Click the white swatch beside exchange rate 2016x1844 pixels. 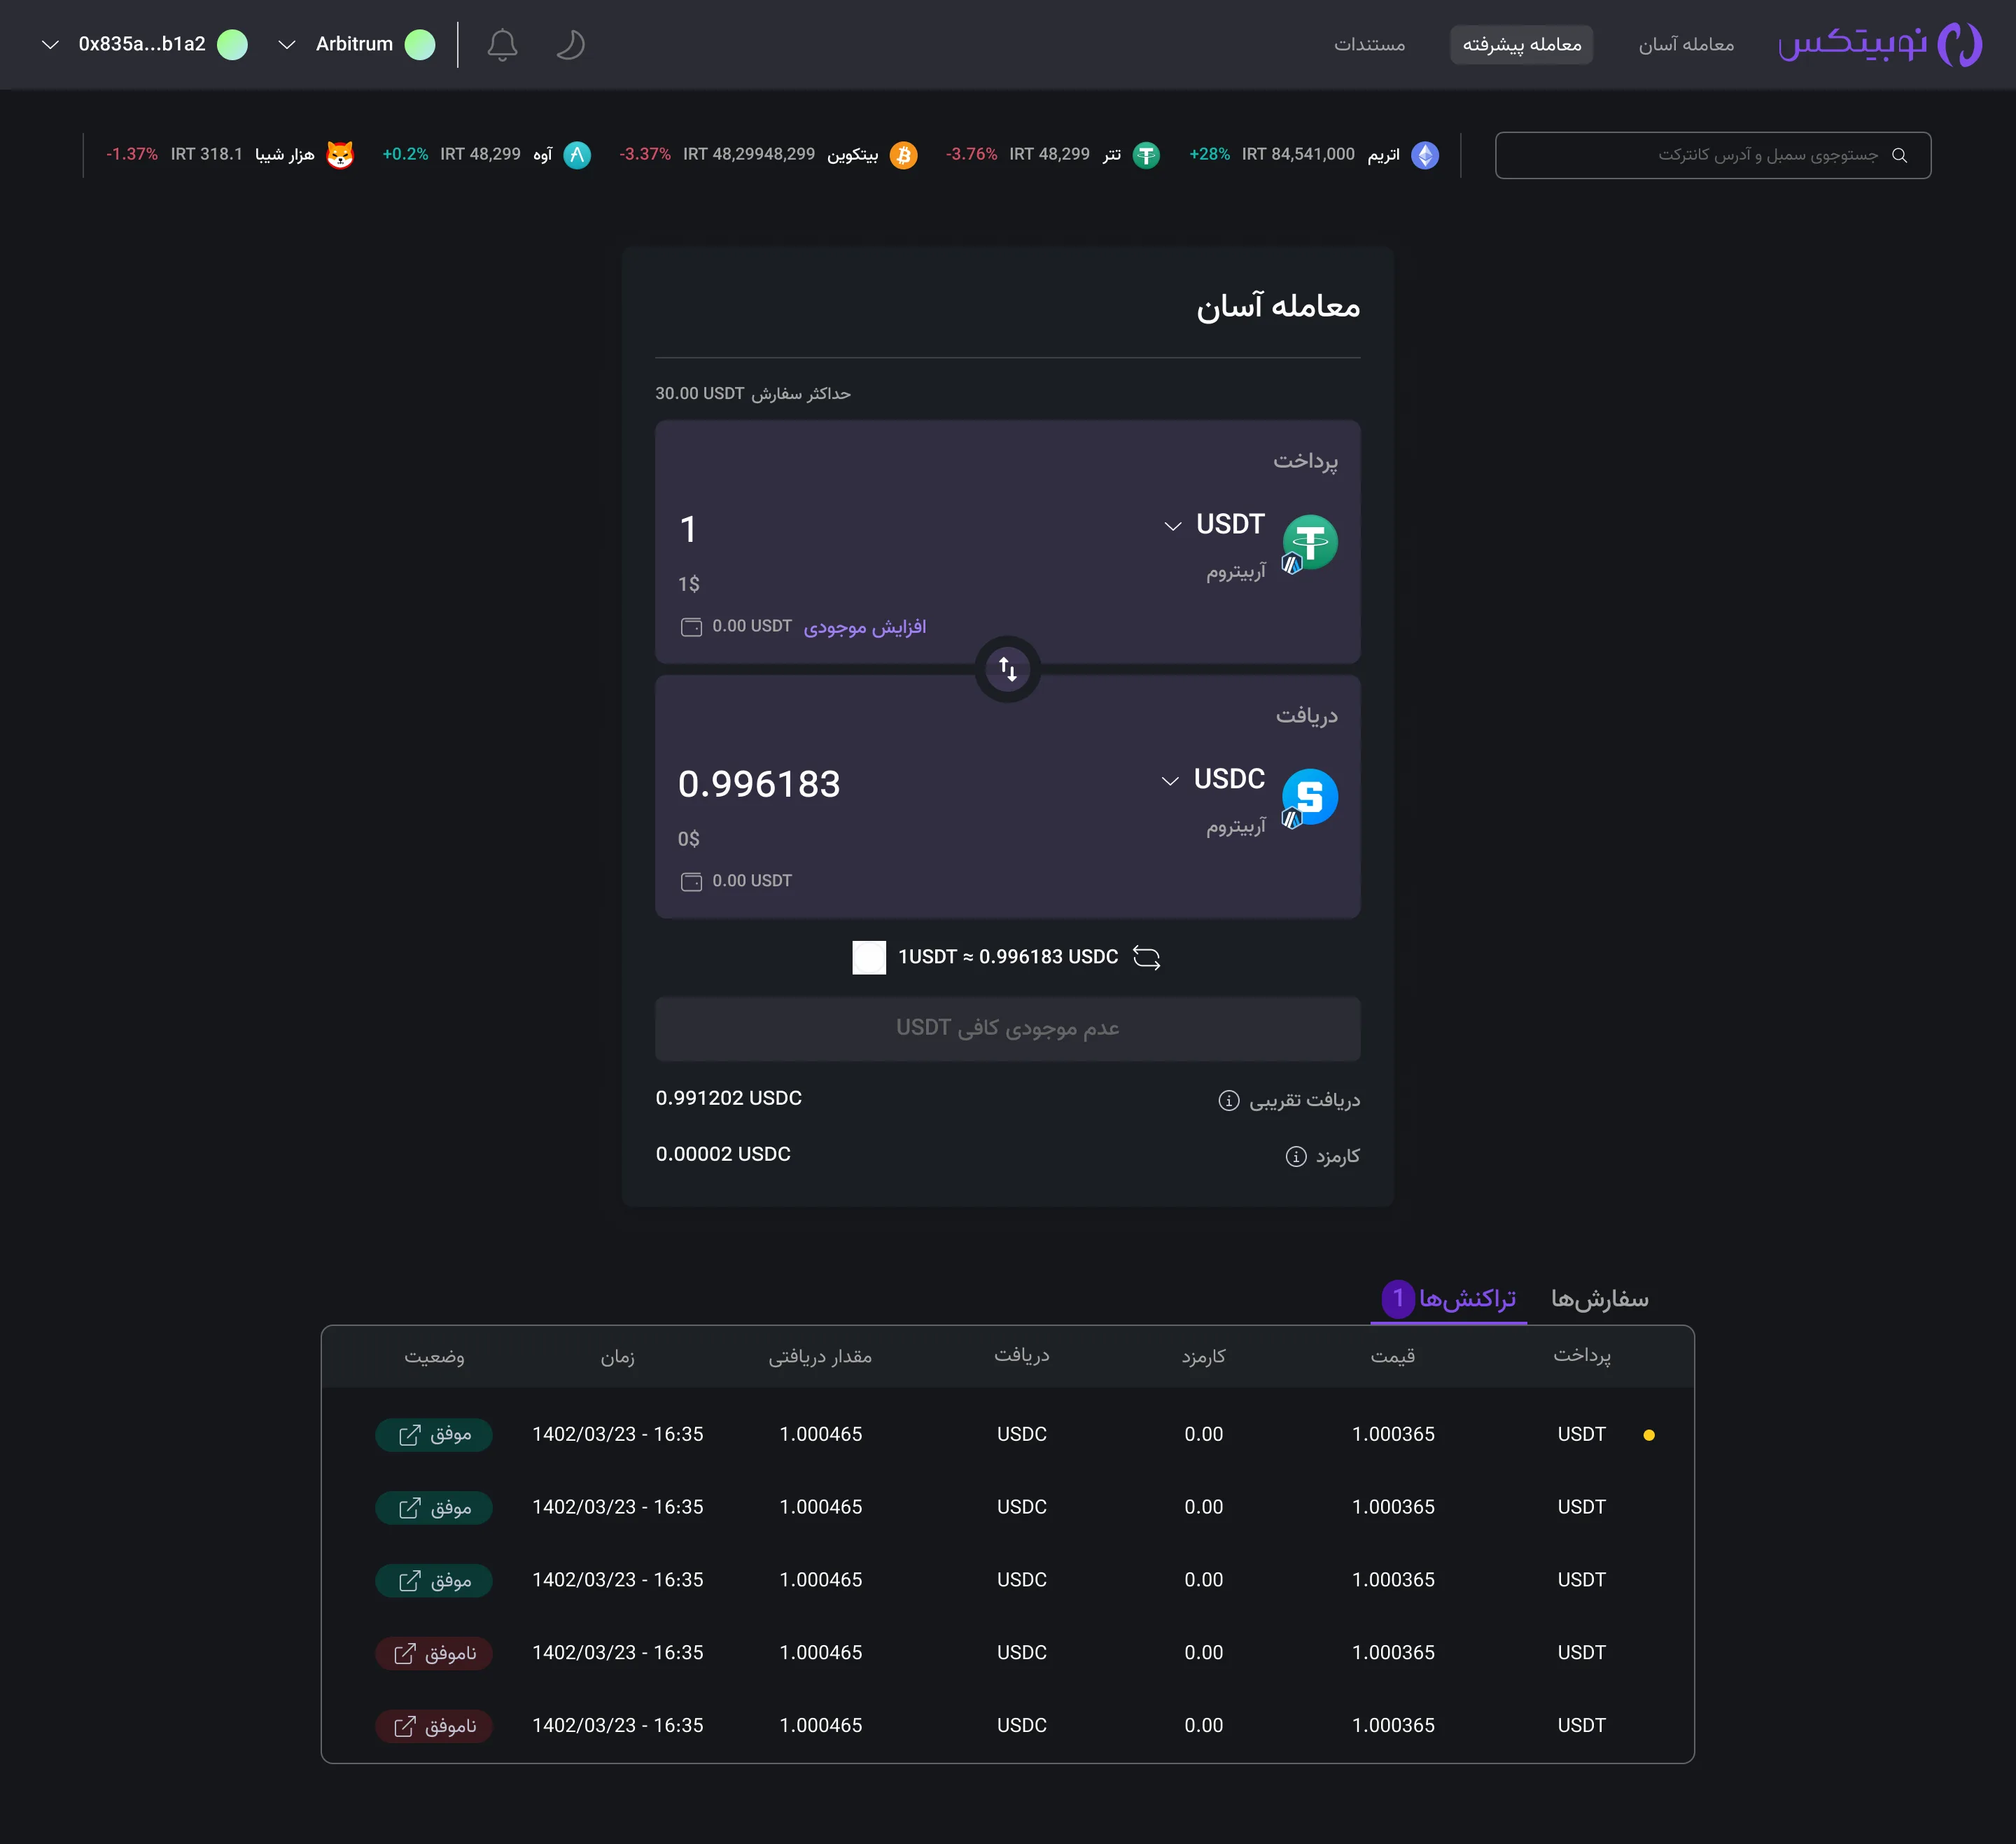pyautogui.click(x=869, y=957)
